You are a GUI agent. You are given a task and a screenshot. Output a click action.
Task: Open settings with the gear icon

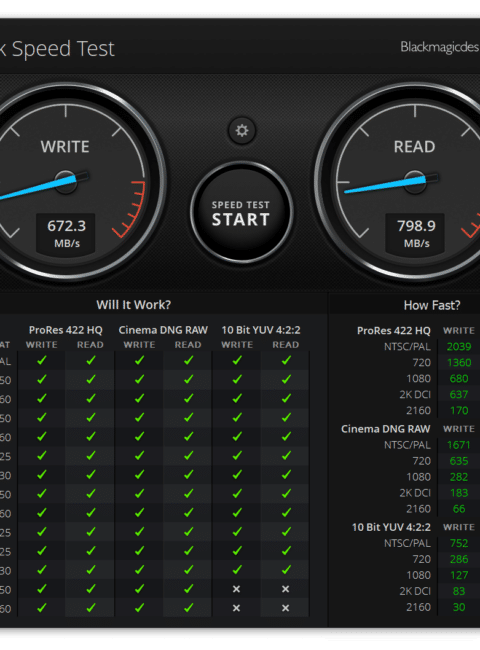tap(242, 131)
